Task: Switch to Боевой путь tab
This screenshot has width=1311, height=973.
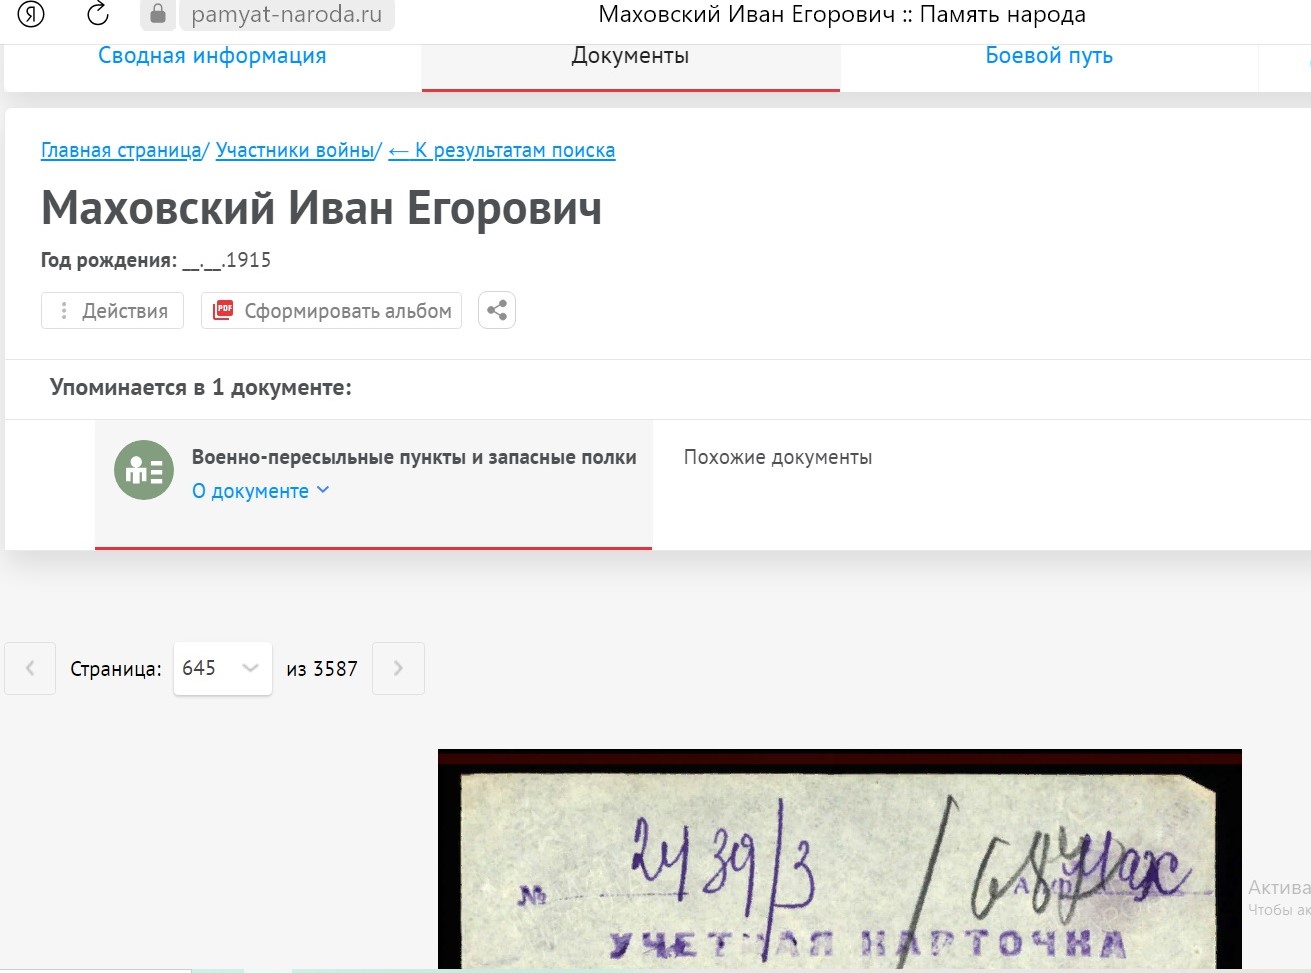Action: click(x=1049, y=56)
